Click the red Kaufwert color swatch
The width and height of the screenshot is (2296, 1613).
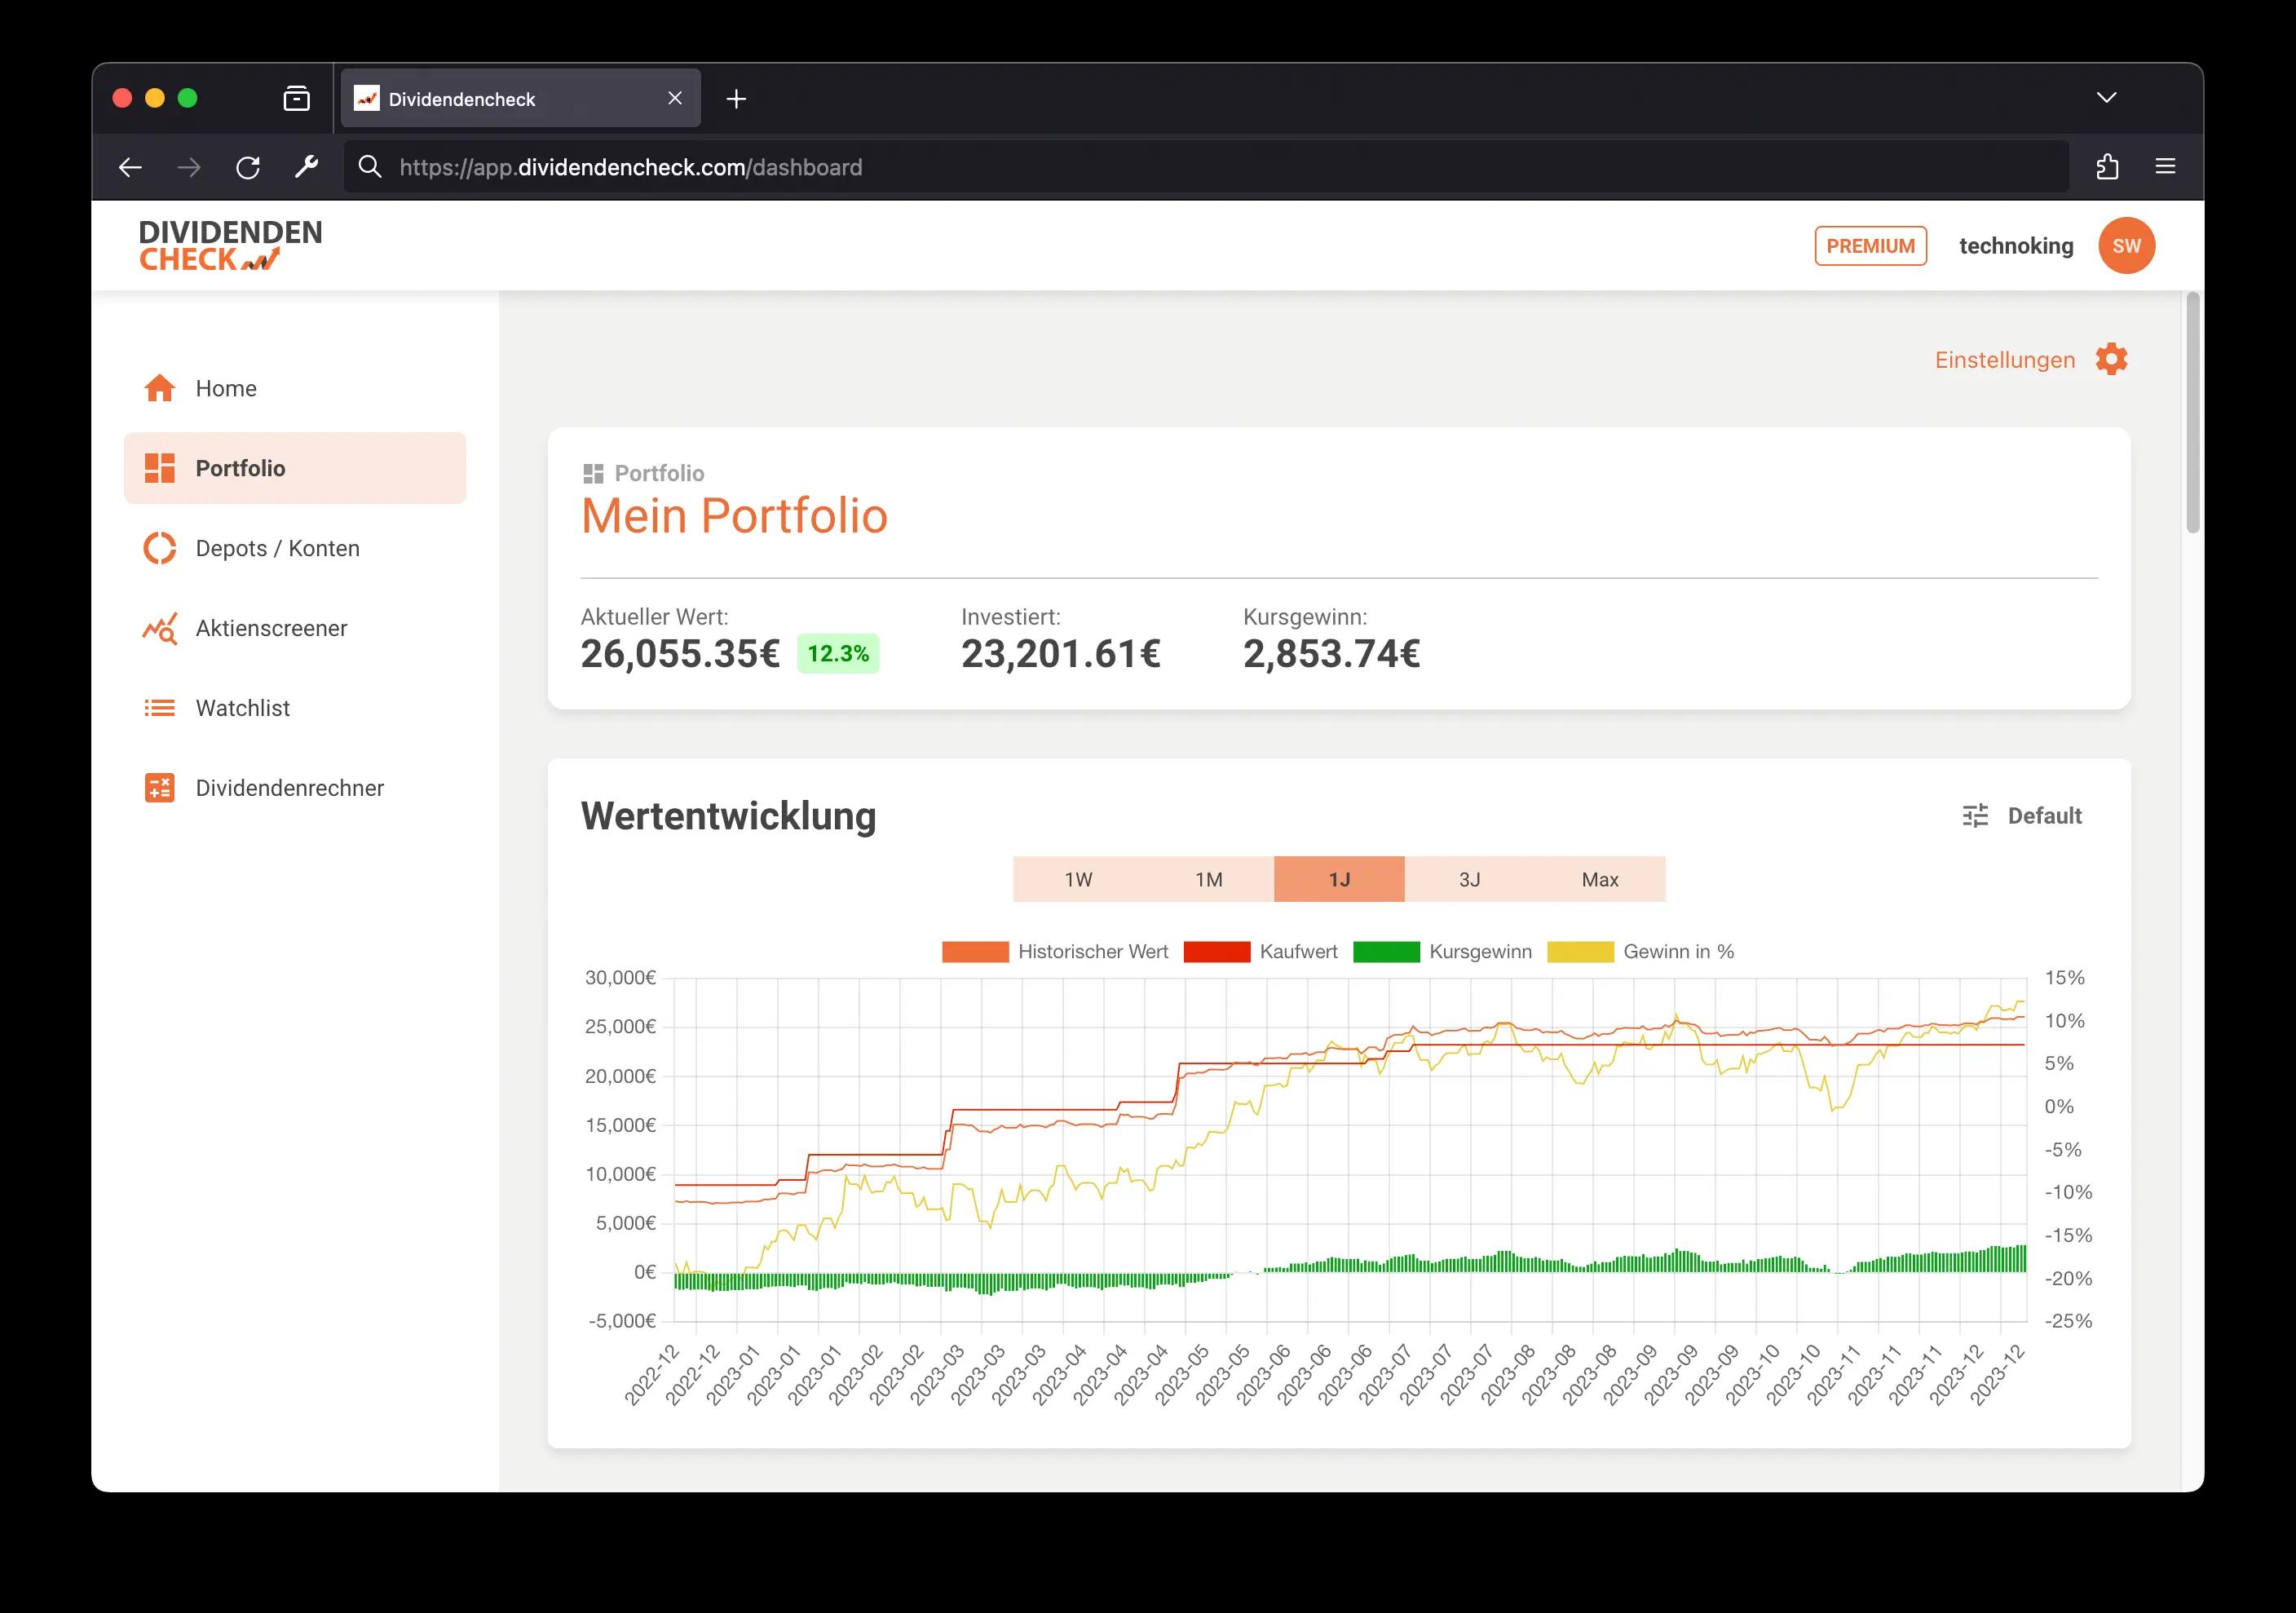pyautogui.click(x=1216, y=952)
